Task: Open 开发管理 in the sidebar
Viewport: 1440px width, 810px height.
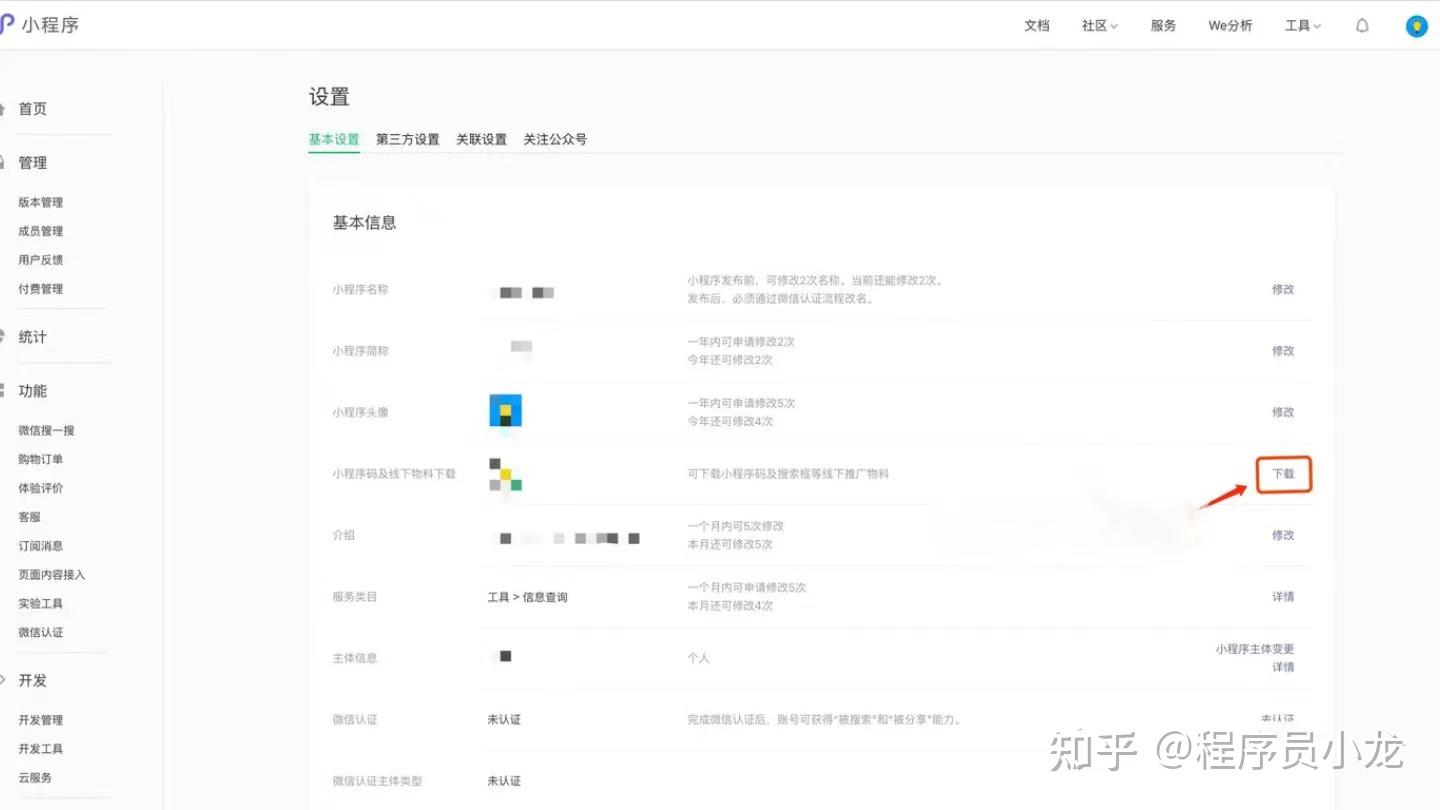Action: (x=40, y=720)
